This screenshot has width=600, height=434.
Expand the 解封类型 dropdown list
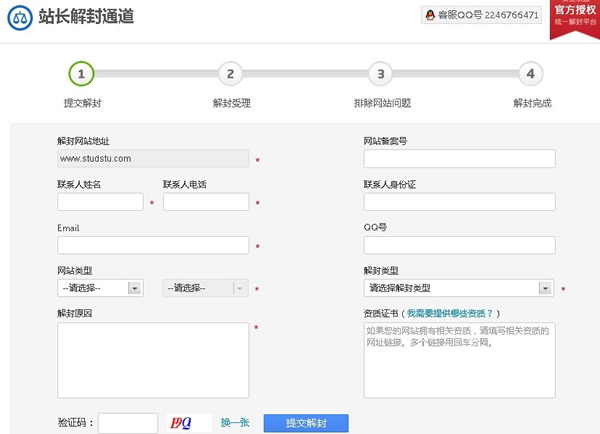[458, 288]
